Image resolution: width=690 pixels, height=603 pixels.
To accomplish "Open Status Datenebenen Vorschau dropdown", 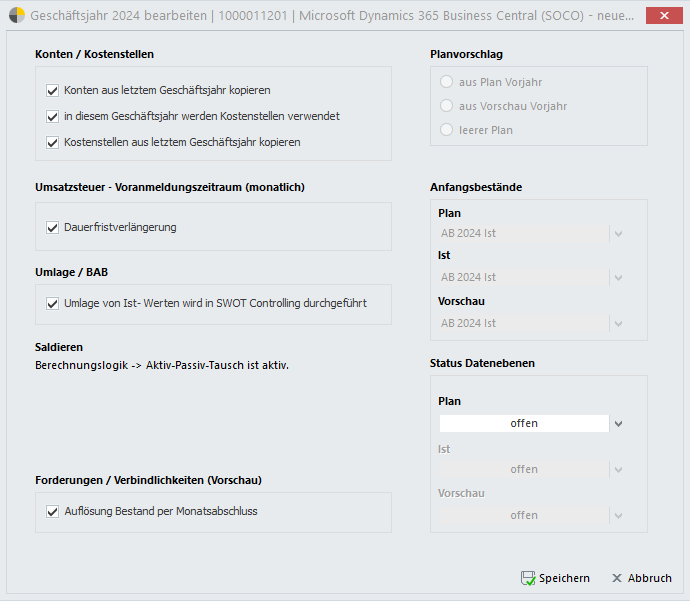I will (618, 515).
